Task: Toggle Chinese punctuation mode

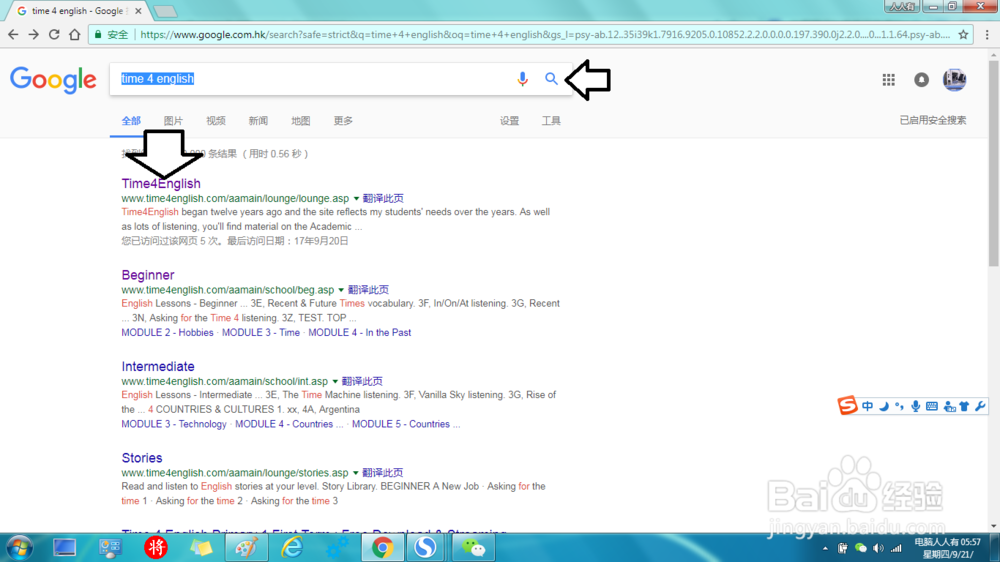Action: click(x=899, y=406)
